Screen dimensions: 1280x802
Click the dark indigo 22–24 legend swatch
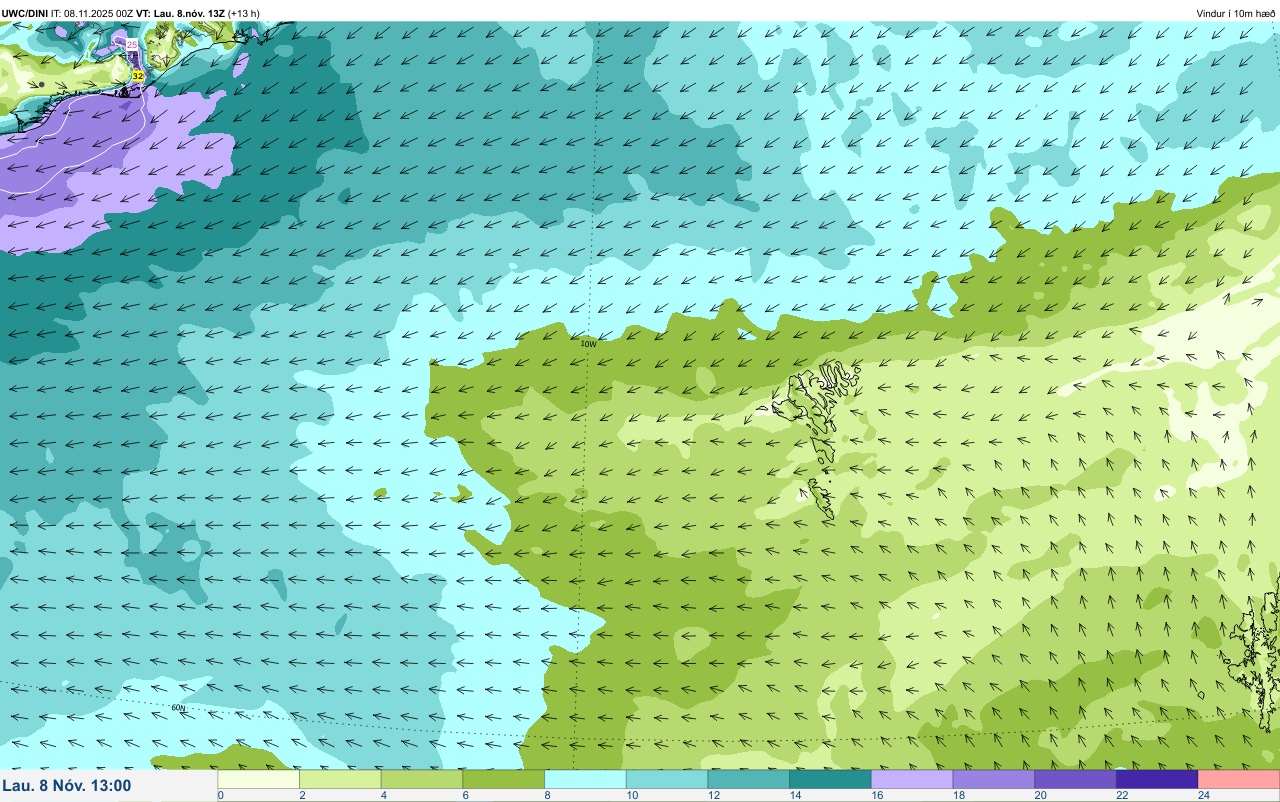[1157, 779]
